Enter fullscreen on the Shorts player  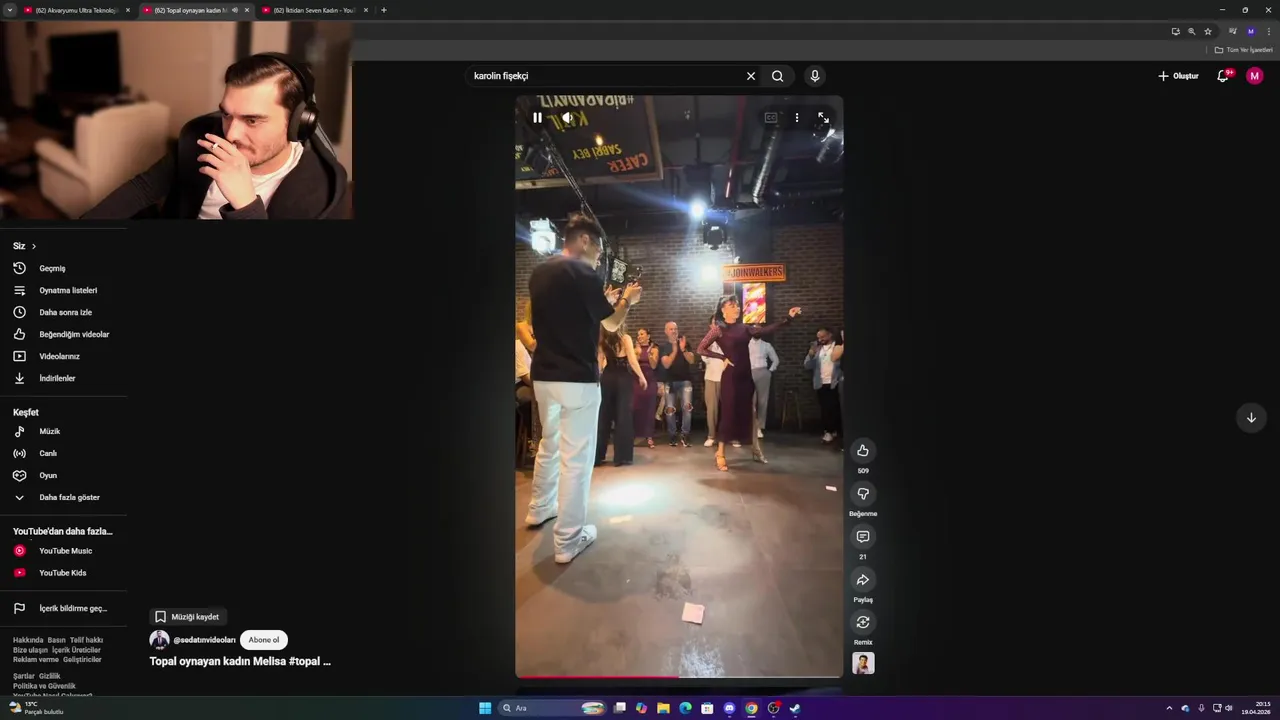[823, 117]
